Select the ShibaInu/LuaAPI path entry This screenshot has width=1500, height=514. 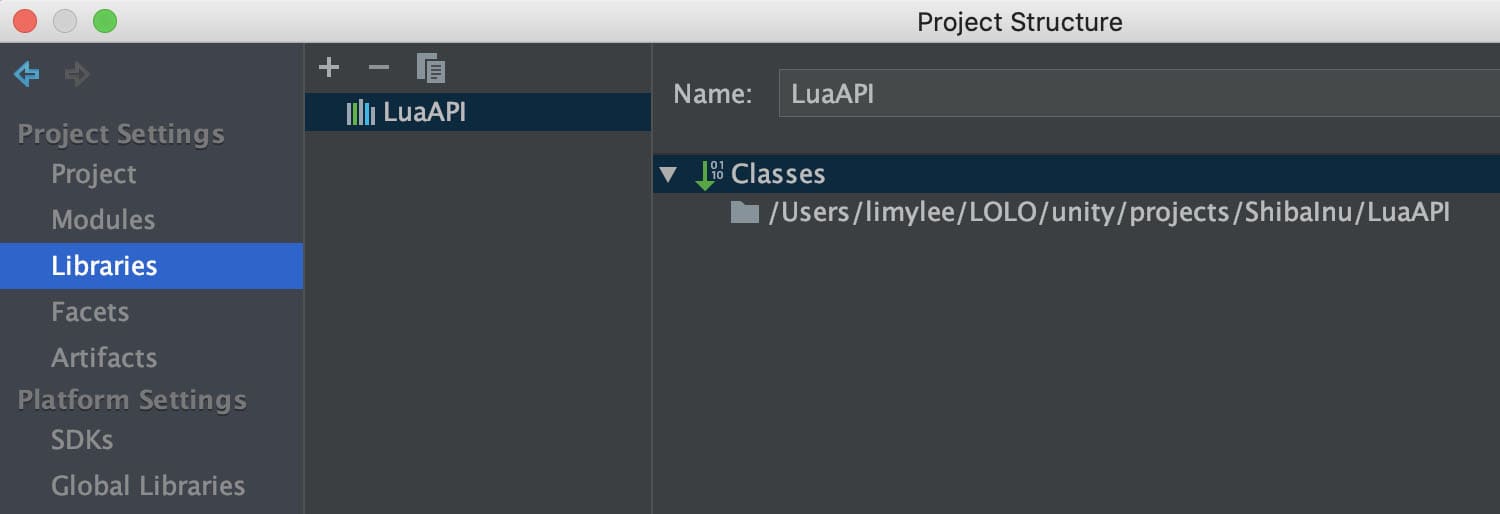click(x=1108, y=212)
